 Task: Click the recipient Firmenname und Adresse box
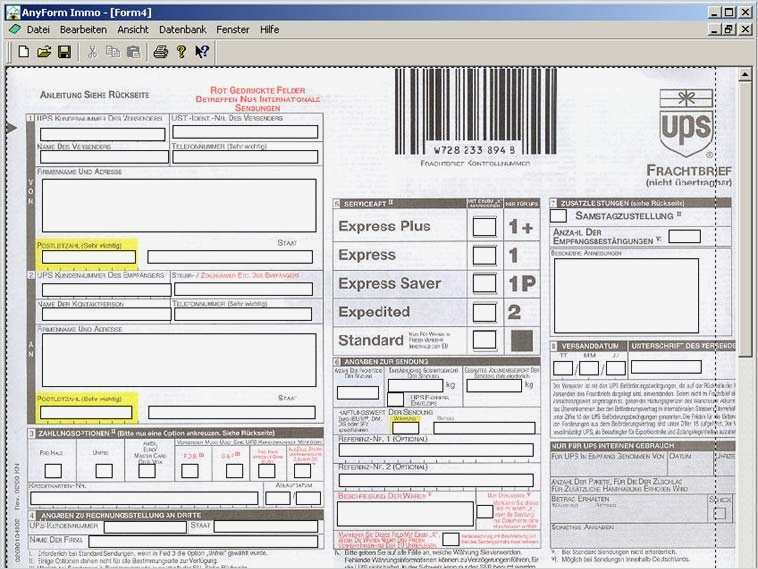pyautogui.click(x=179, y=360)
